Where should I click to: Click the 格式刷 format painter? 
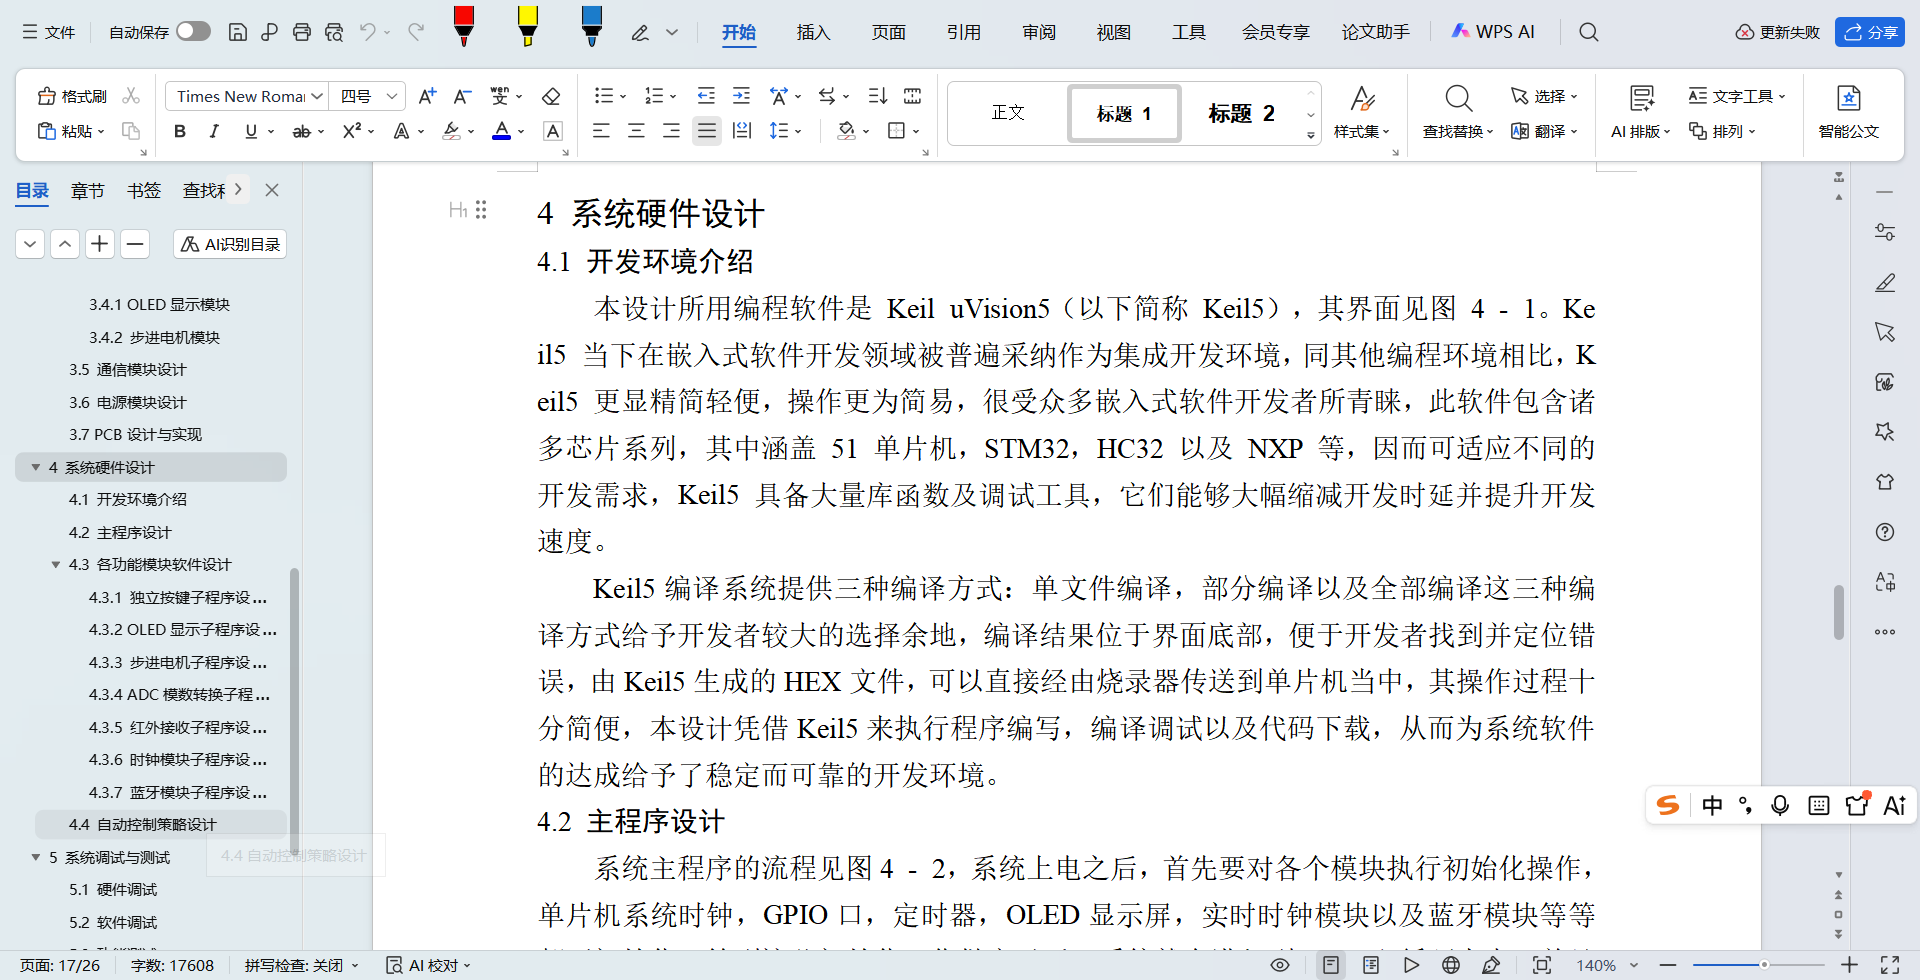point(72,96)
